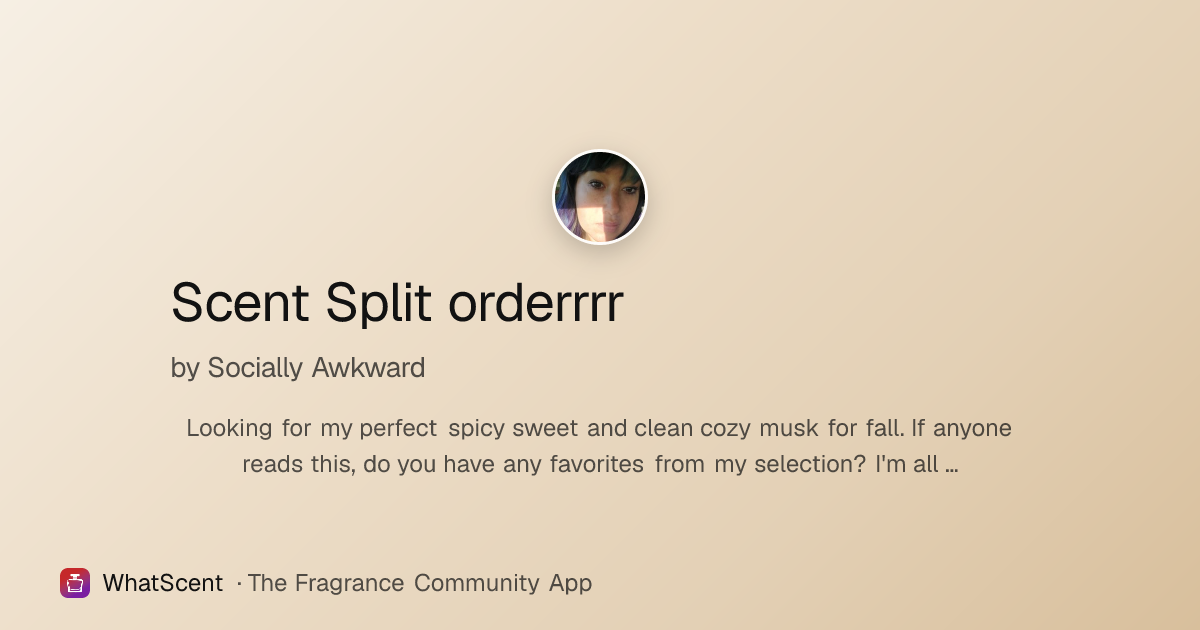The width and height of the screenshot is (1200, 630).
Task: Click the word orderrrr in the title
Action: pos(536,302)
